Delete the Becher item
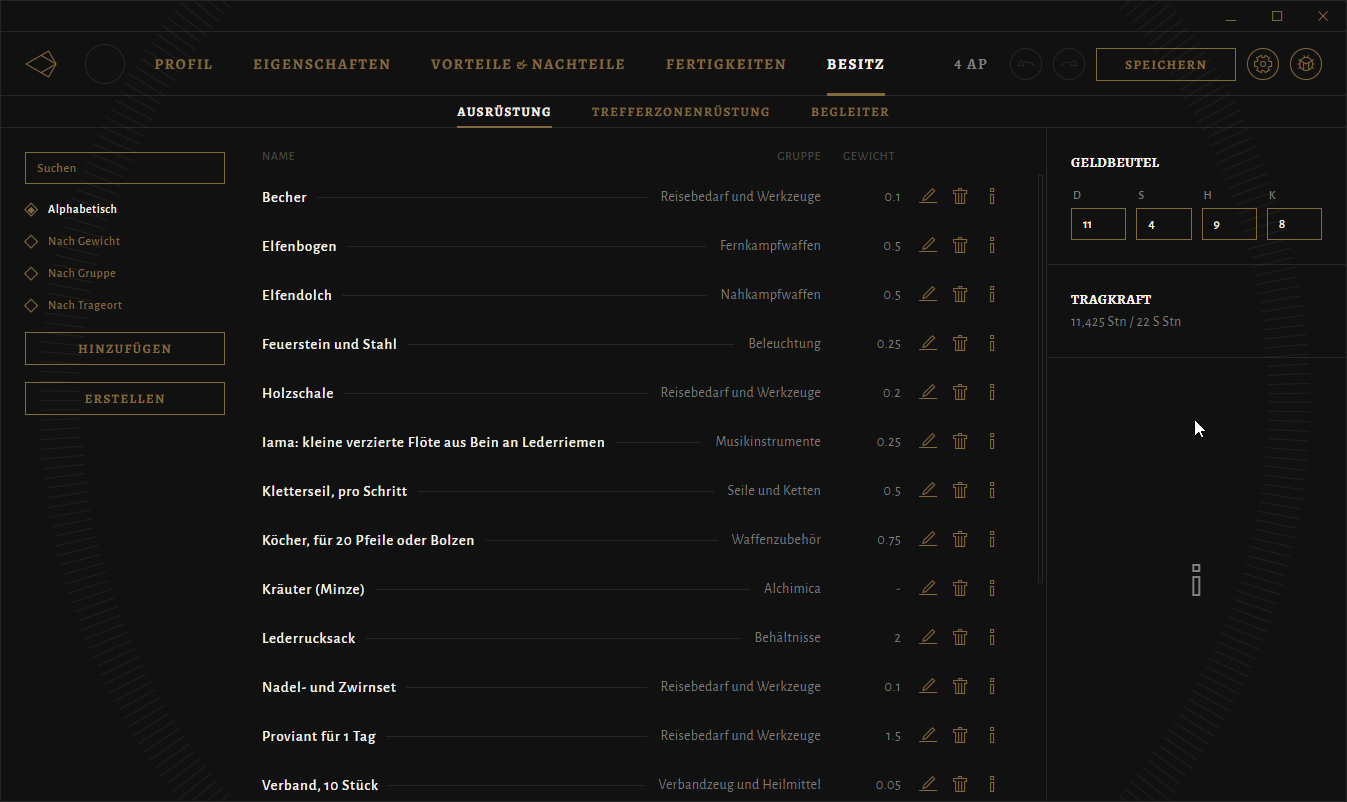The image size is (1347, 802). (960, 196)
